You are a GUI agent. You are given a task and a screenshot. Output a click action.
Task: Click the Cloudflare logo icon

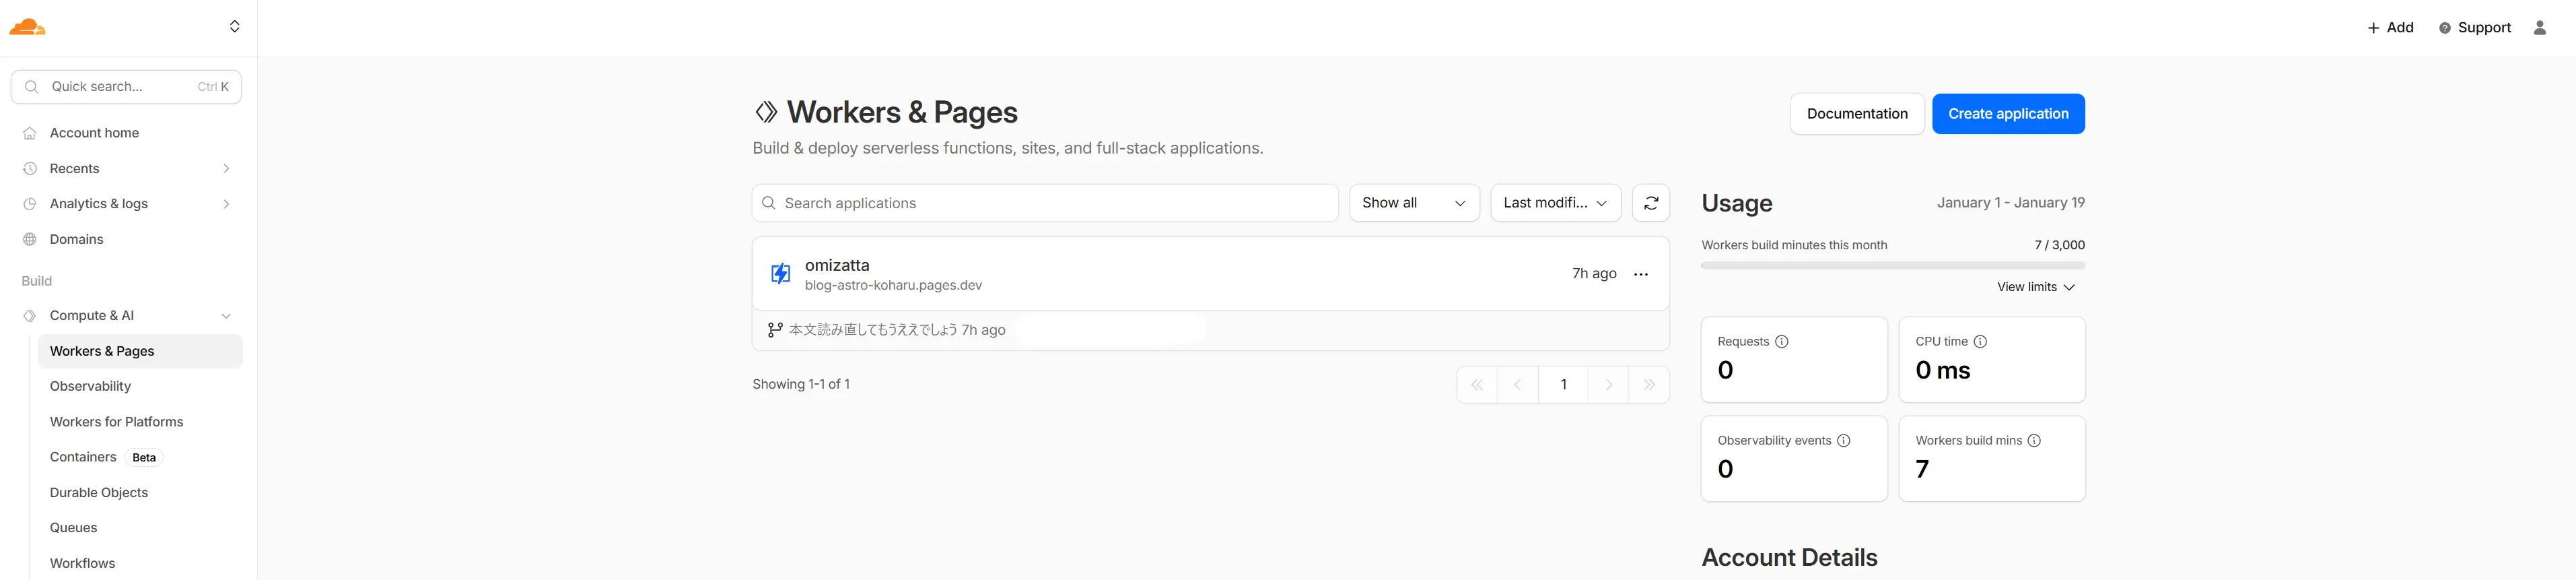click(x=27, y=27)
